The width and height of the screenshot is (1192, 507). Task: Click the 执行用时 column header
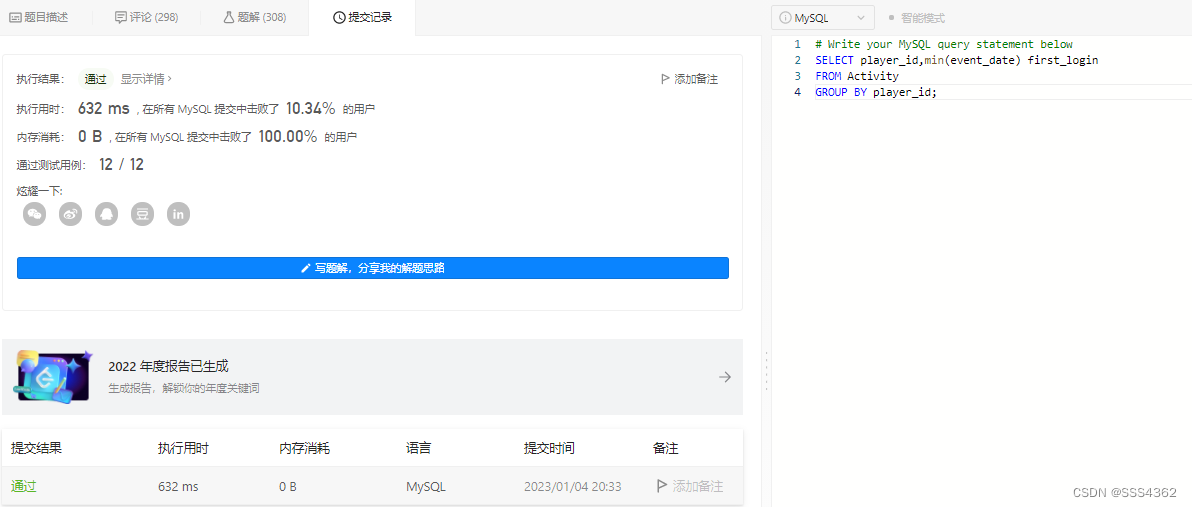click(x=183, y=448)
